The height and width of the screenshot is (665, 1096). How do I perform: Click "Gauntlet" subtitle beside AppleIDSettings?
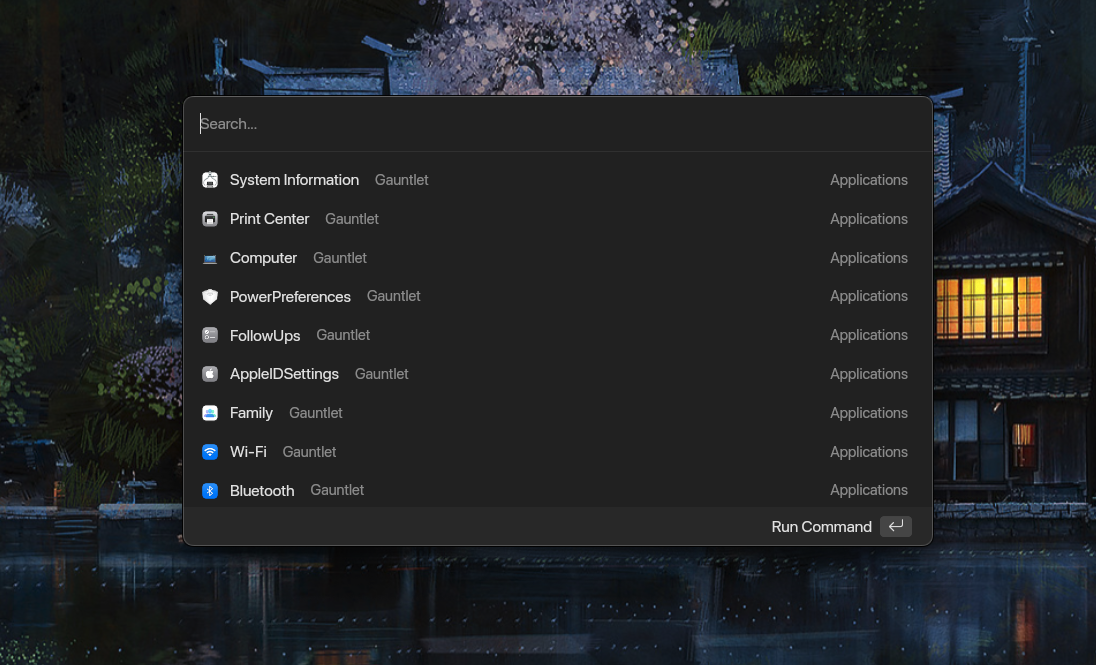tap(382, 374)
